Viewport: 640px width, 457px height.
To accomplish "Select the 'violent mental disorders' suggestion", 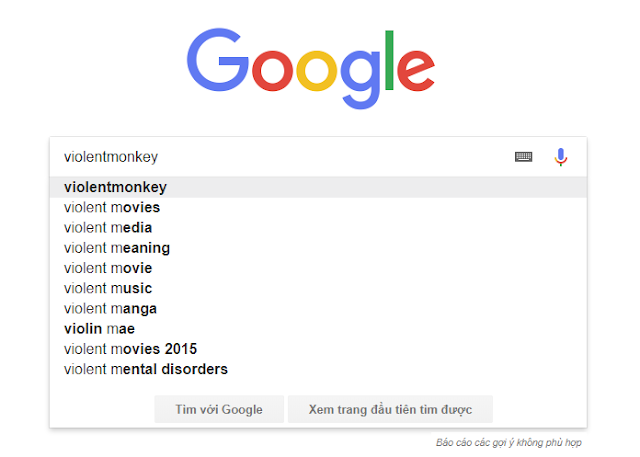I will point(318,369).
